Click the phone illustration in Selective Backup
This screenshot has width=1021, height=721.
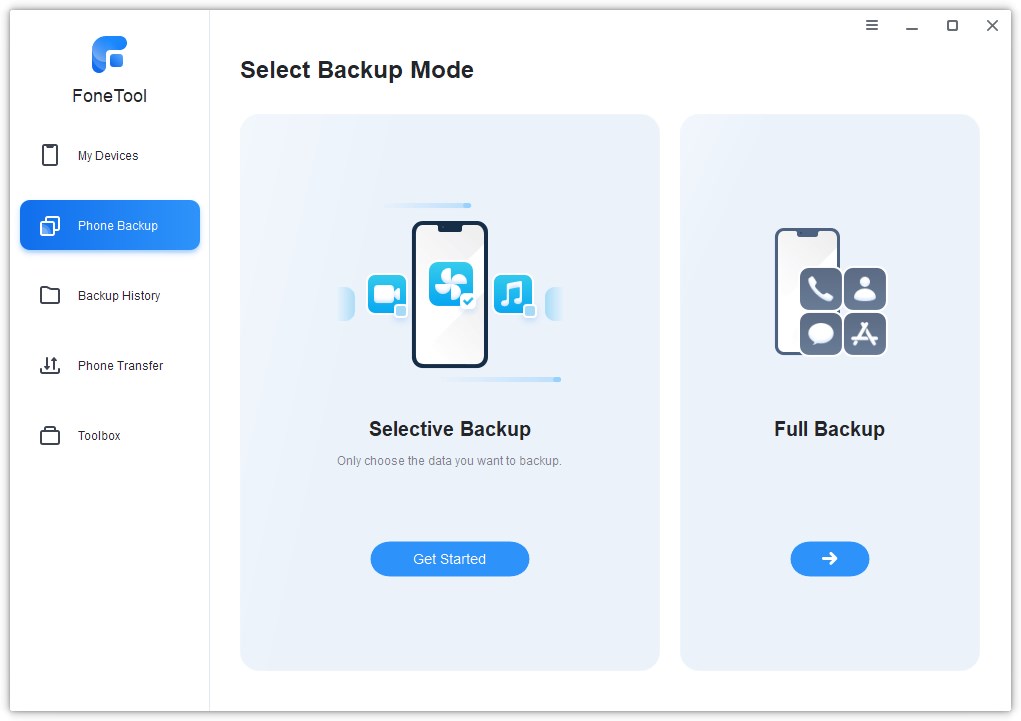click(x=450, y=294)
